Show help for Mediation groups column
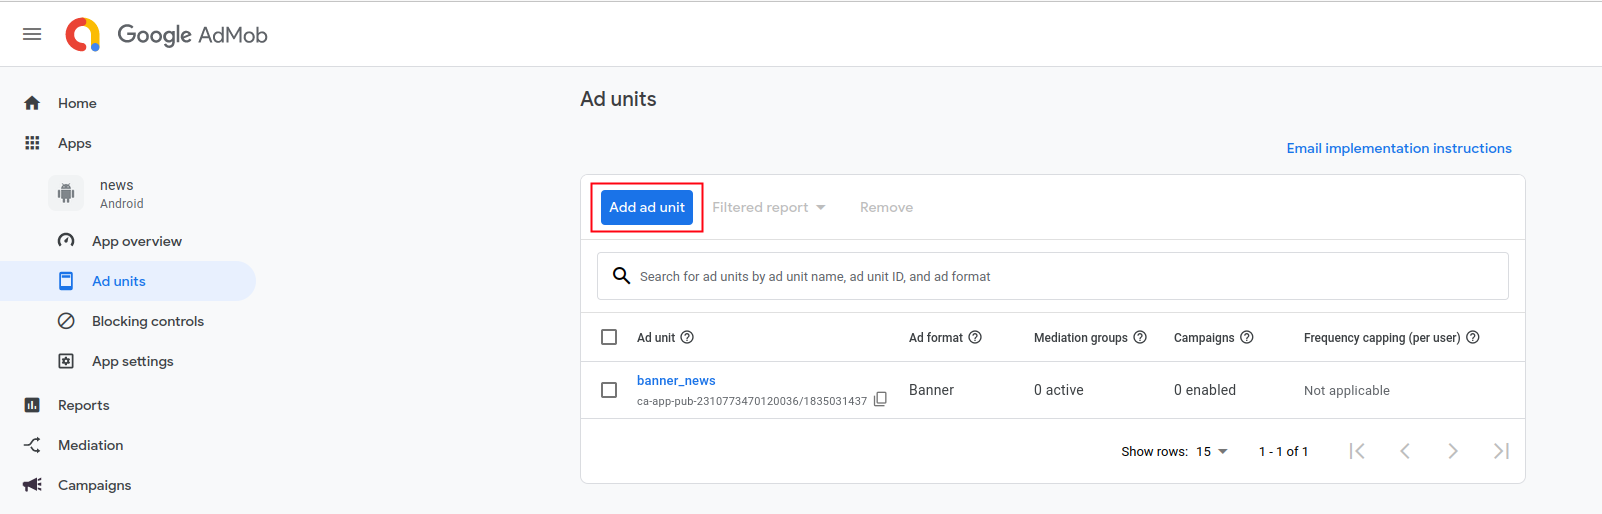The width and height of the screenshot is (1602, 514). (1140, 338)
